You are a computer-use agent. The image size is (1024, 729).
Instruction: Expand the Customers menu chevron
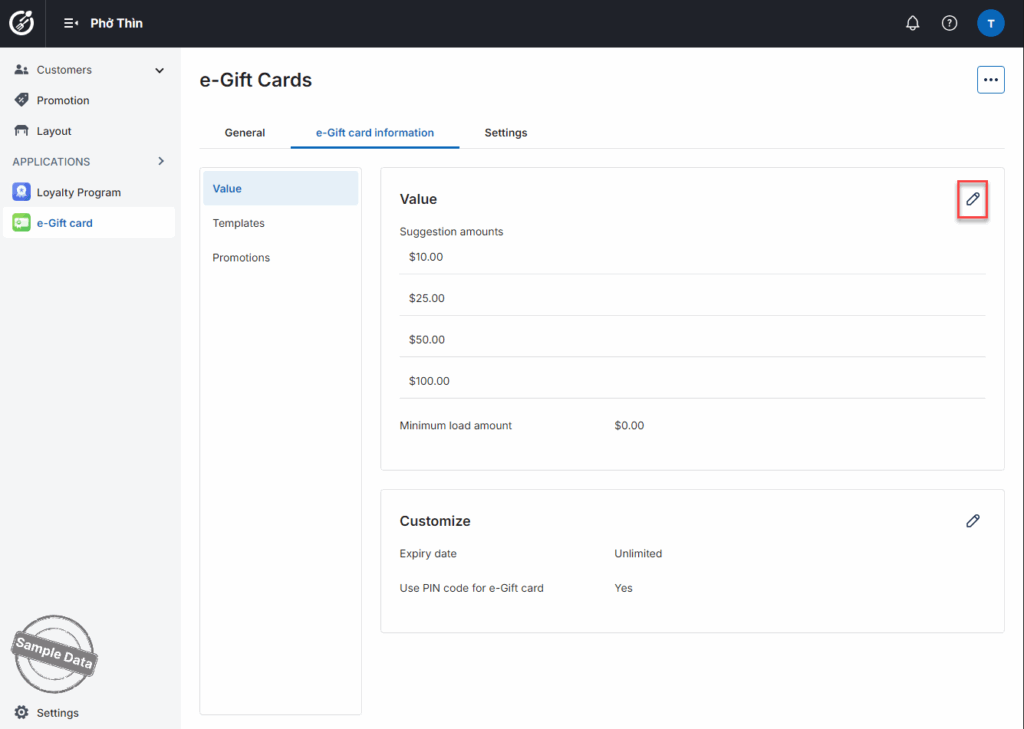pyautogui.click(x=159, y=70)
